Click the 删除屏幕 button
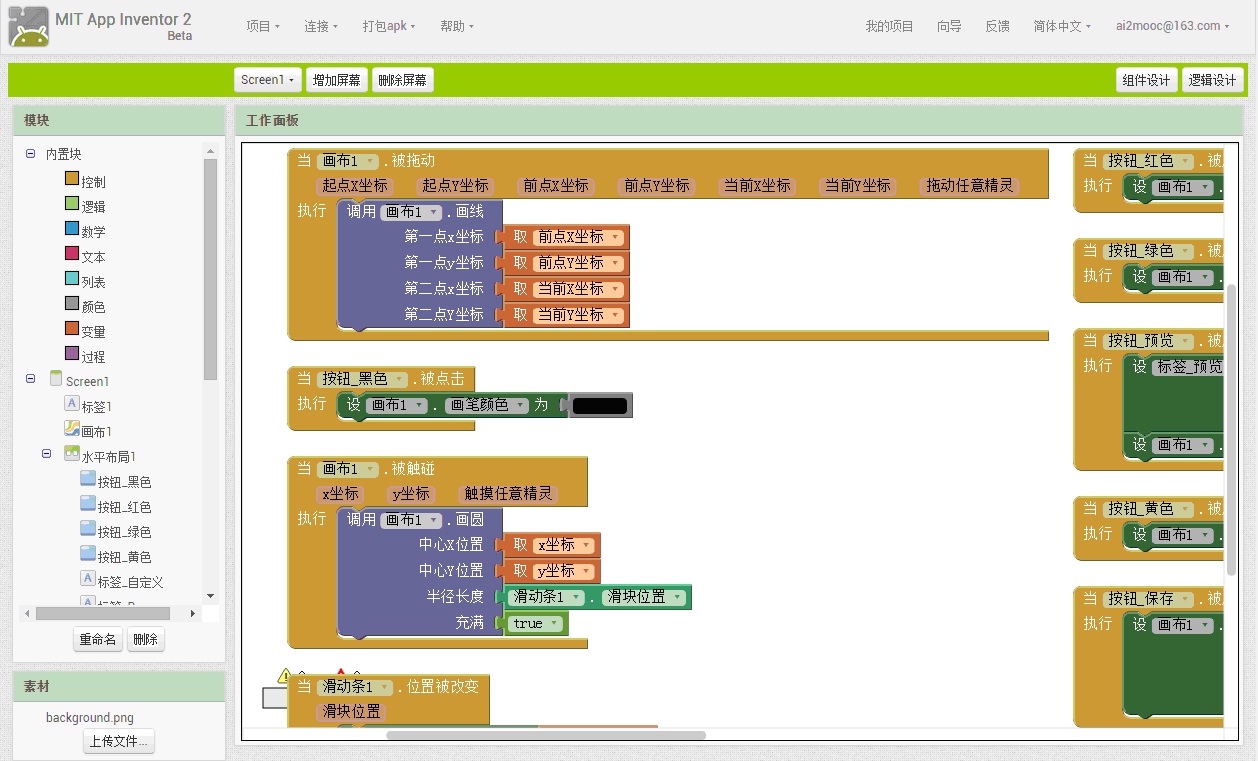This screenshot has height=761, width=1258. click(x=402, y=80)
